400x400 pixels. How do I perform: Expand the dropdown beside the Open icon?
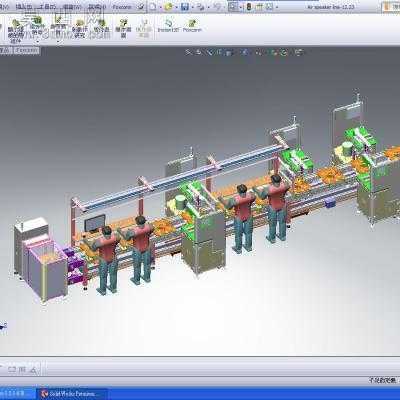click(177, 7)
